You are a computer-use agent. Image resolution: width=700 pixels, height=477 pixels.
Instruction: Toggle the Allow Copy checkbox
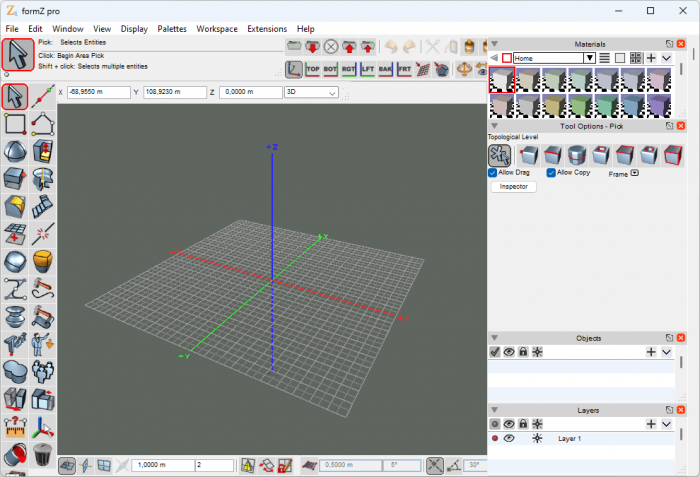pos(552,173)
